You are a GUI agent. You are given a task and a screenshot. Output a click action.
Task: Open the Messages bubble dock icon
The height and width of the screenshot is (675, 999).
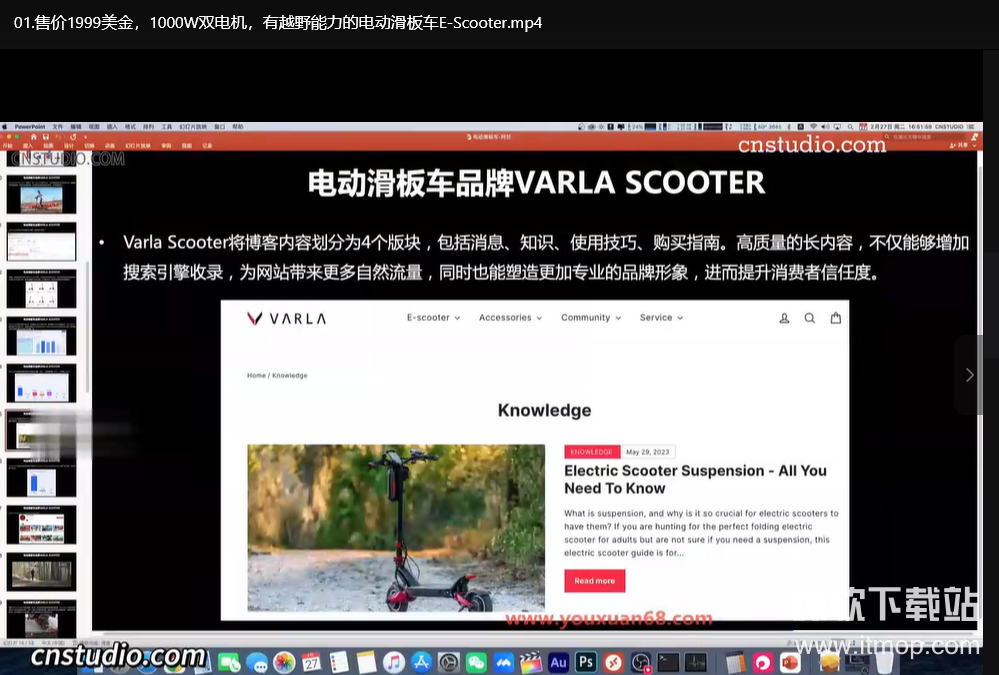(257, 663)
